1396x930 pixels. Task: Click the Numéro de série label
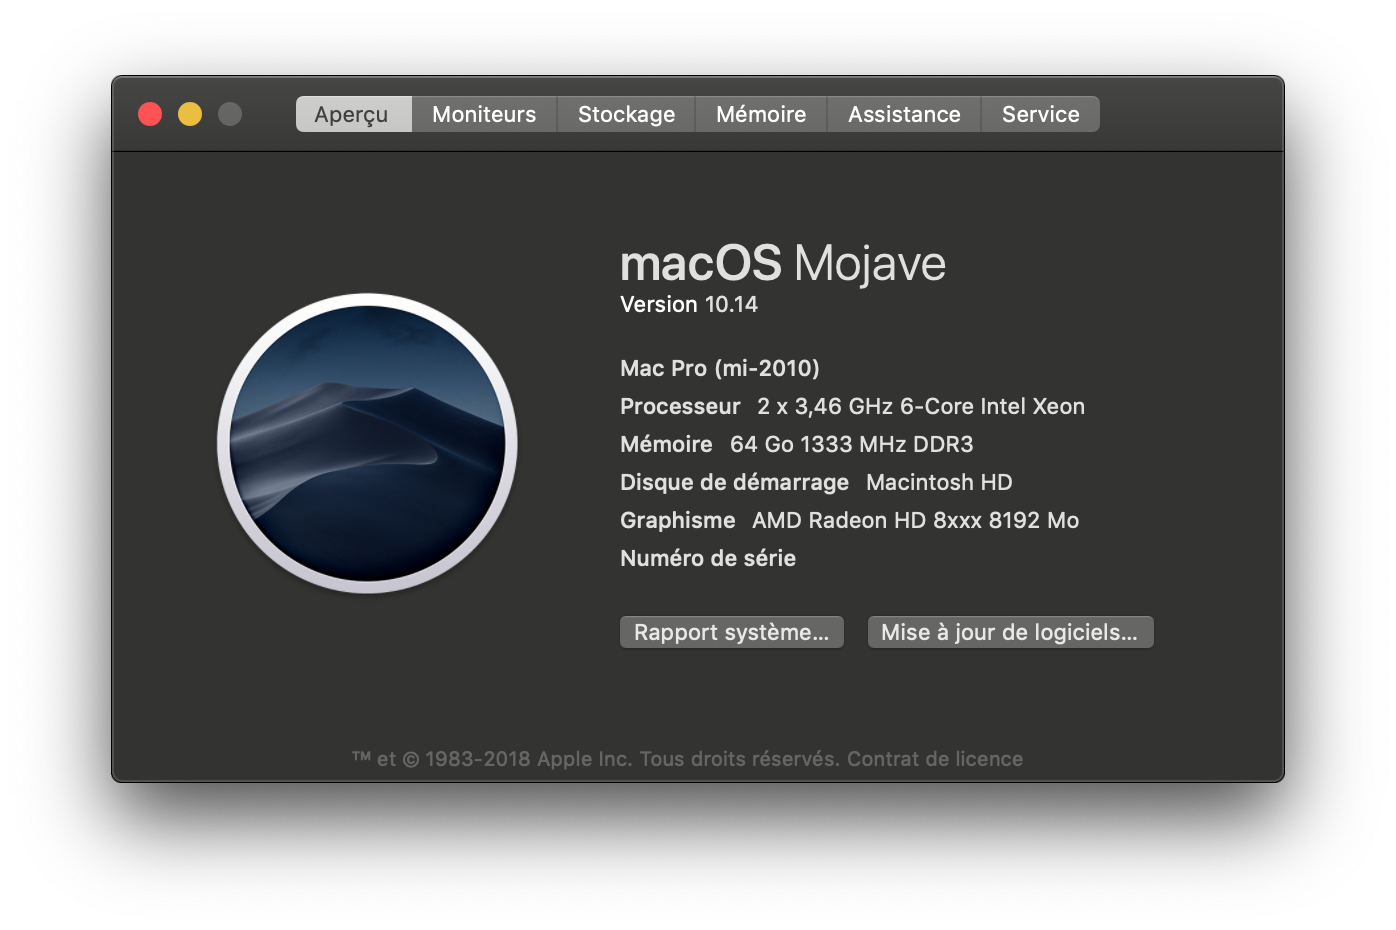click(x=708, y=558)
